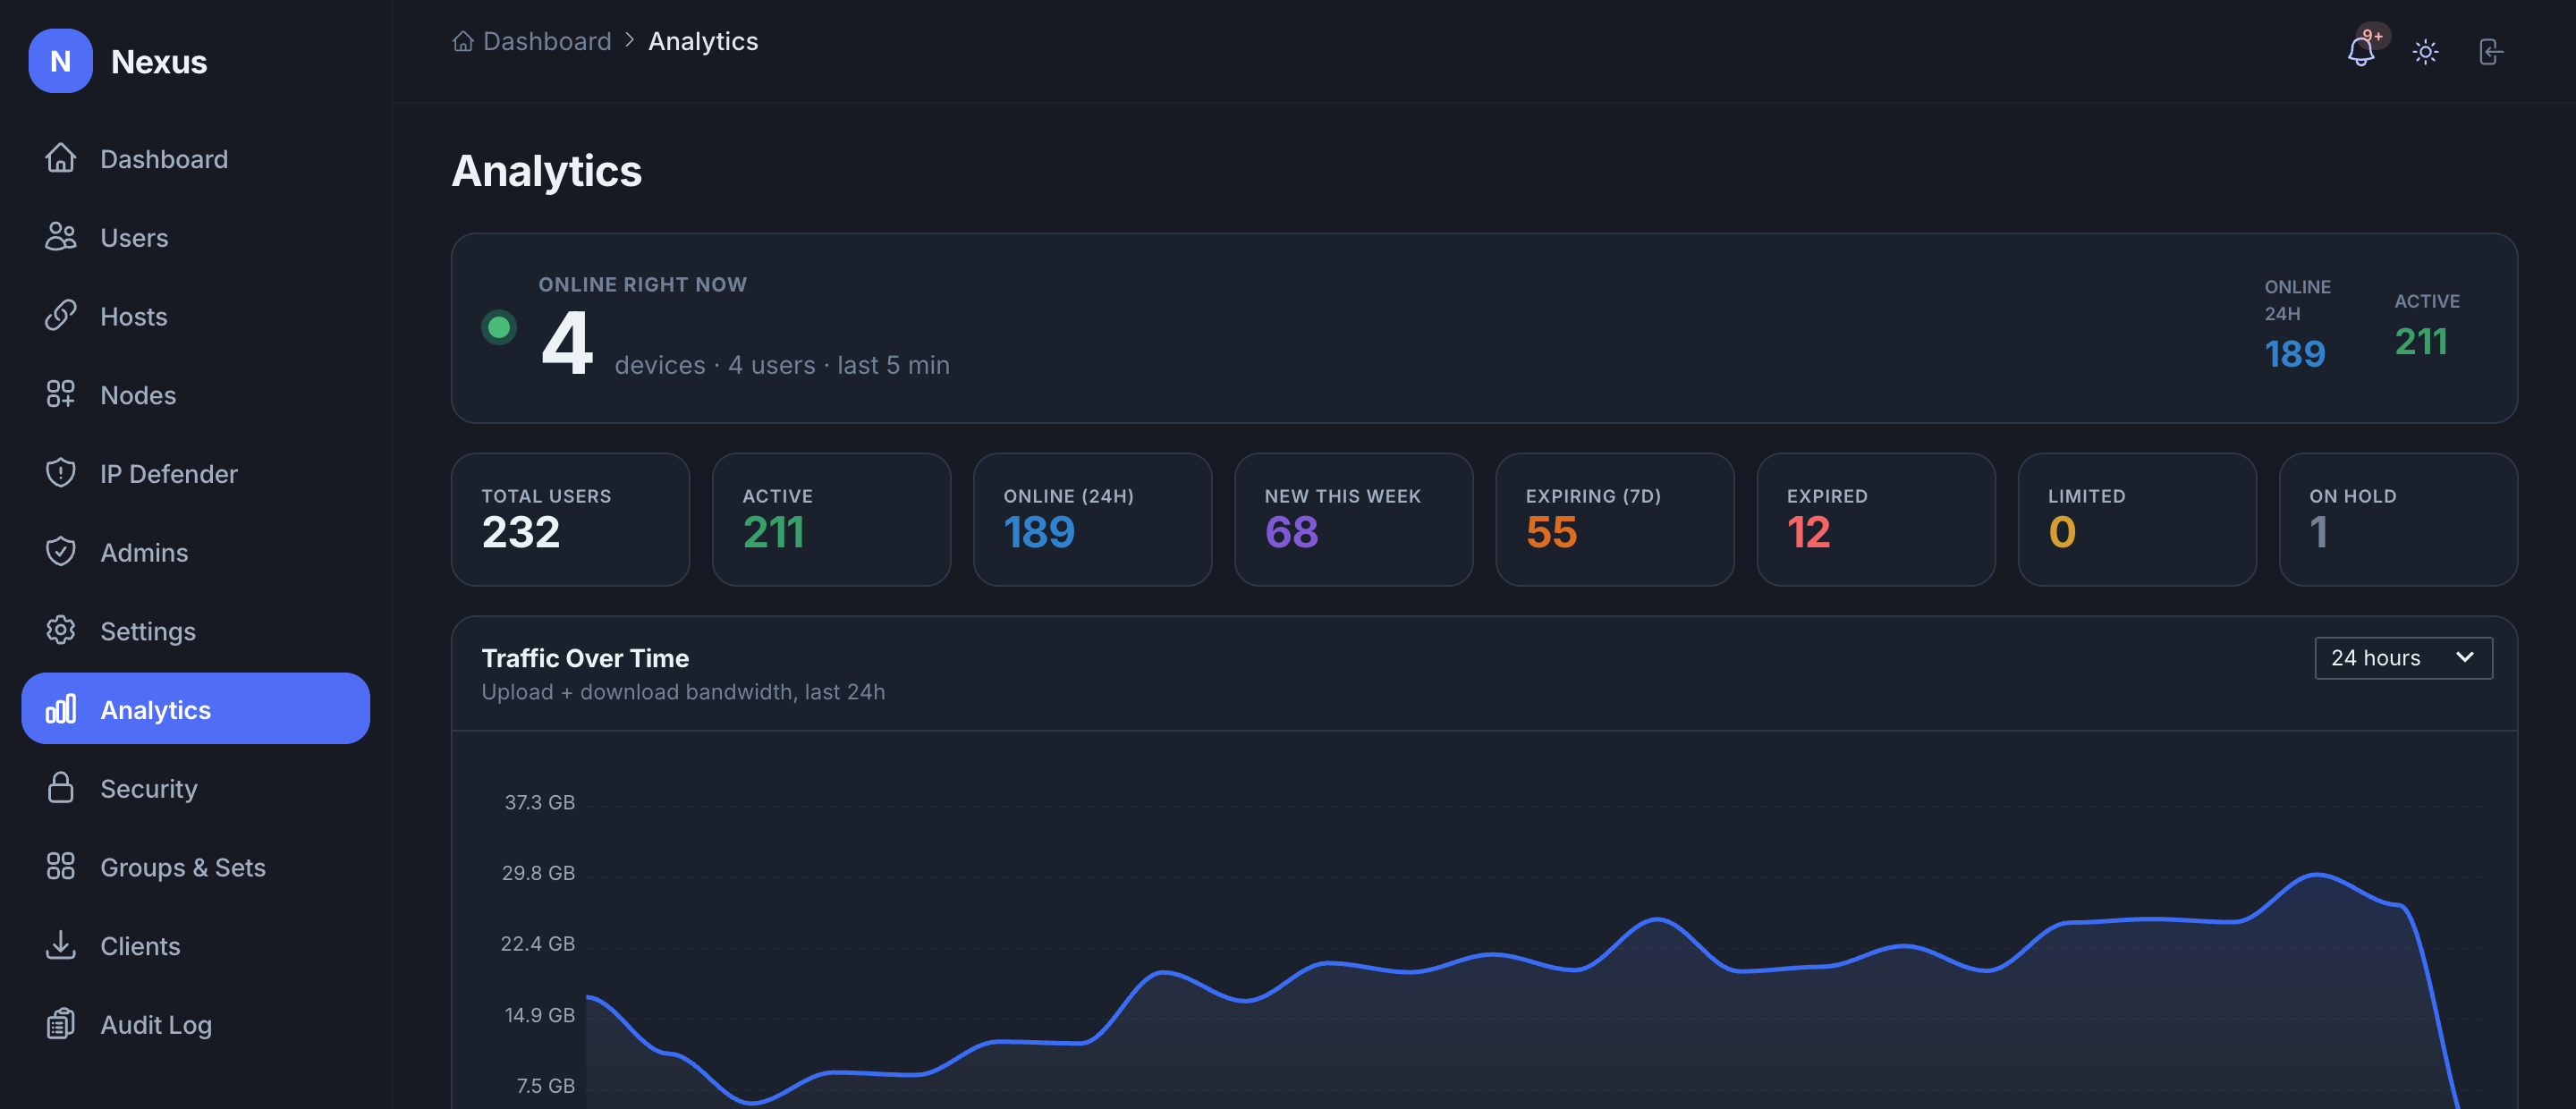Click the logout icon in header
The height and width of the screenshot is (1109, 2576).
click(x=2490, y=52)
